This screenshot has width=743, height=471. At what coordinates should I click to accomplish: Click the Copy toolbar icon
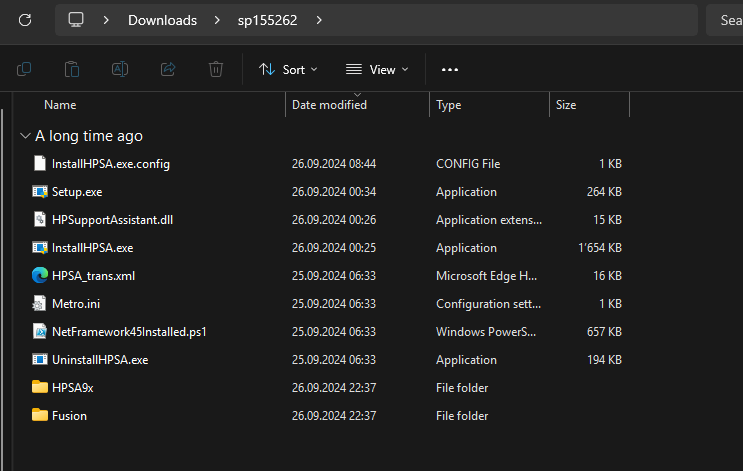[24, 69]
